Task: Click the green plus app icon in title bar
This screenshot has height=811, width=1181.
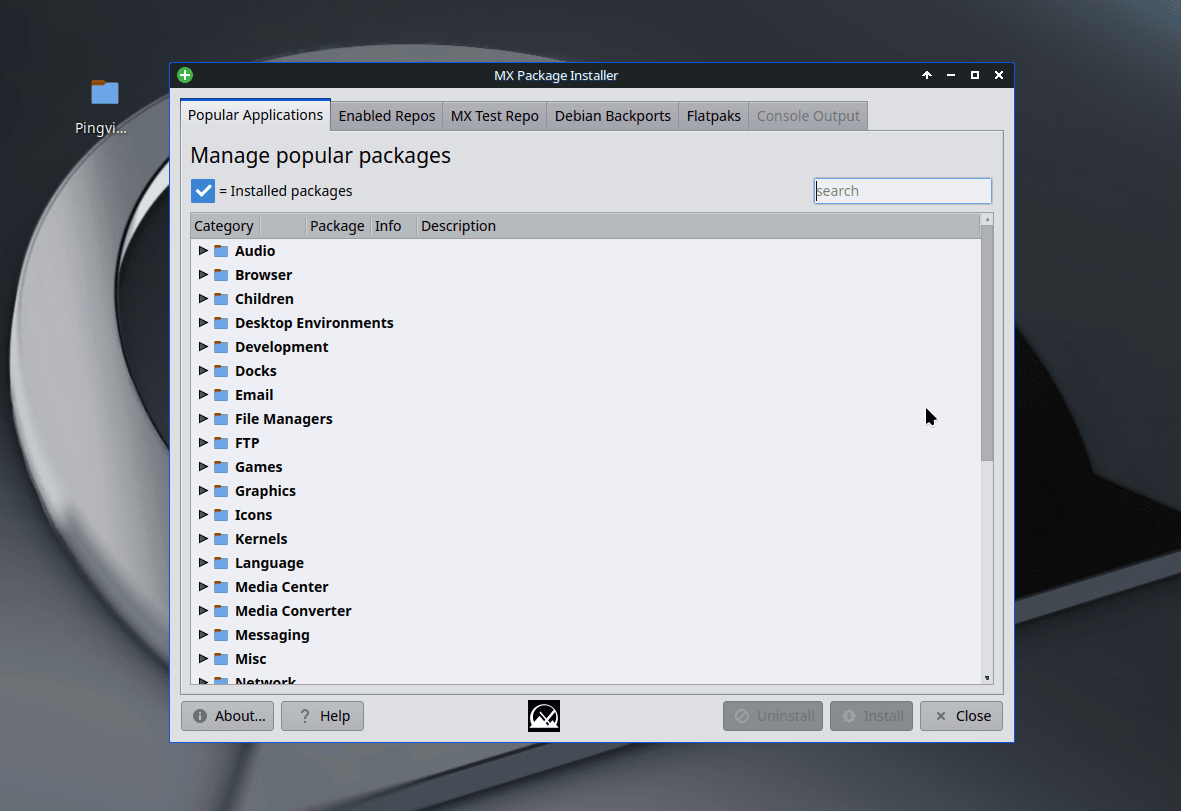Action: pos(185,75)
